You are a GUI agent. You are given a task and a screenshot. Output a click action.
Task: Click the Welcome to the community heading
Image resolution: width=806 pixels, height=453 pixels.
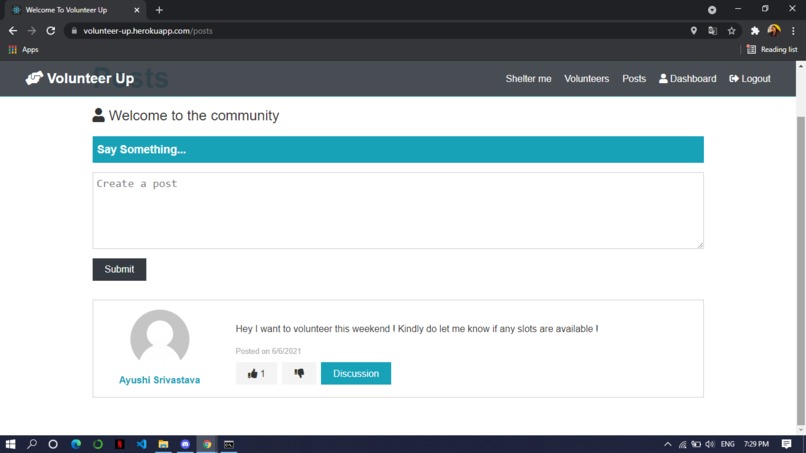[x=194, y=116]
